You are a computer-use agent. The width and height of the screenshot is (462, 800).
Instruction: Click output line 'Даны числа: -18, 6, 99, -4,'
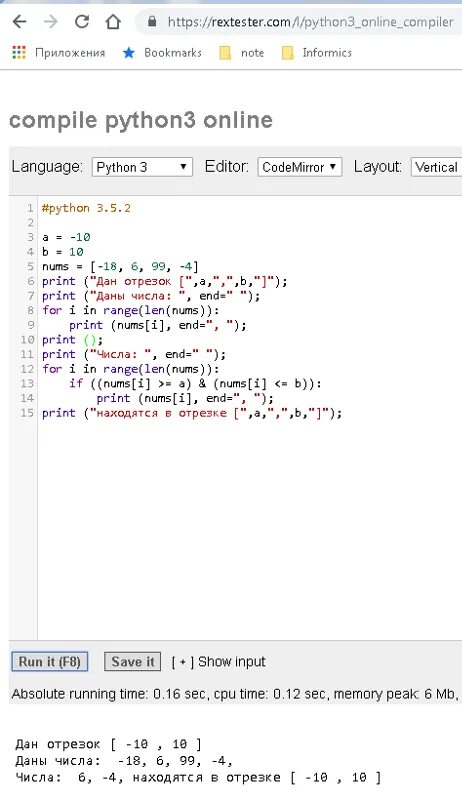point(124,761)
